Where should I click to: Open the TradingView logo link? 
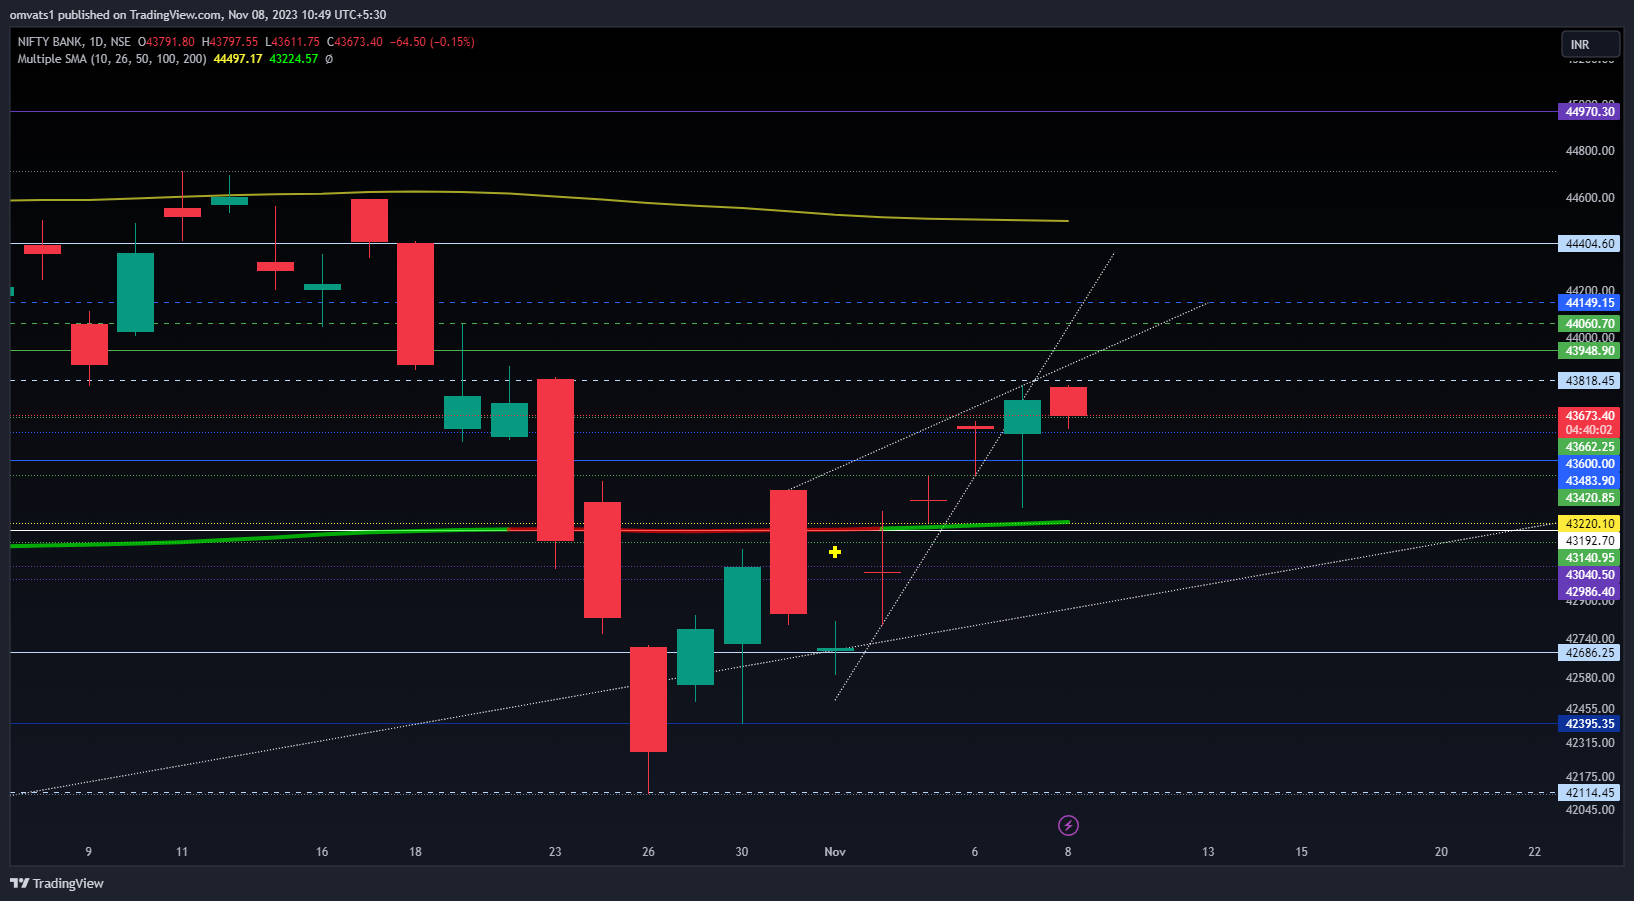[x=57, y=883]
